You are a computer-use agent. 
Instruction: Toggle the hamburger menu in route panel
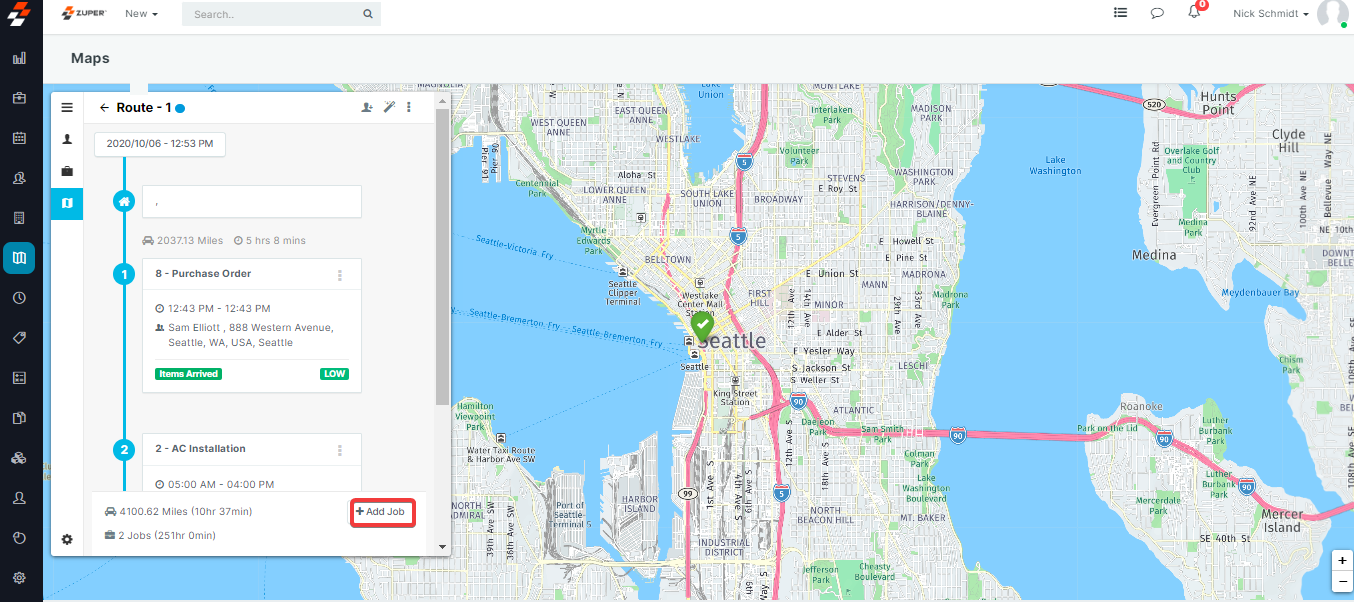67,108
